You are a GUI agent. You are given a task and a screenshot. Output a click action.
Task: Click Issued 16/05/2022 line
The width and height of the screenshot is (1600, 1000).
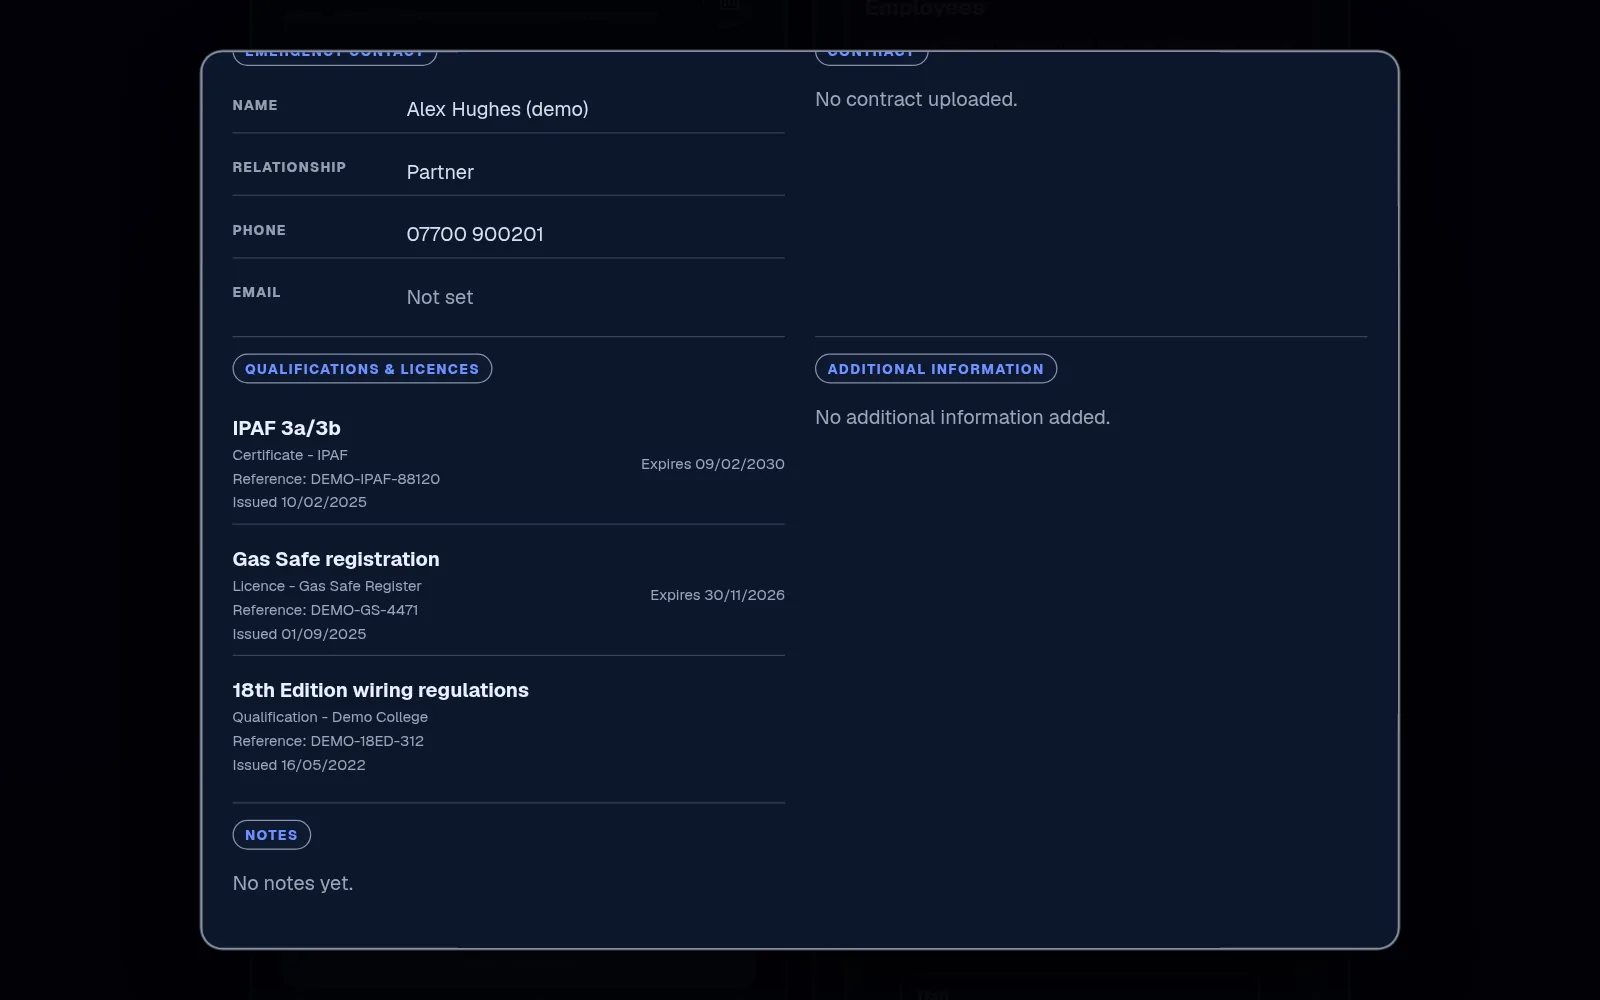299,765
